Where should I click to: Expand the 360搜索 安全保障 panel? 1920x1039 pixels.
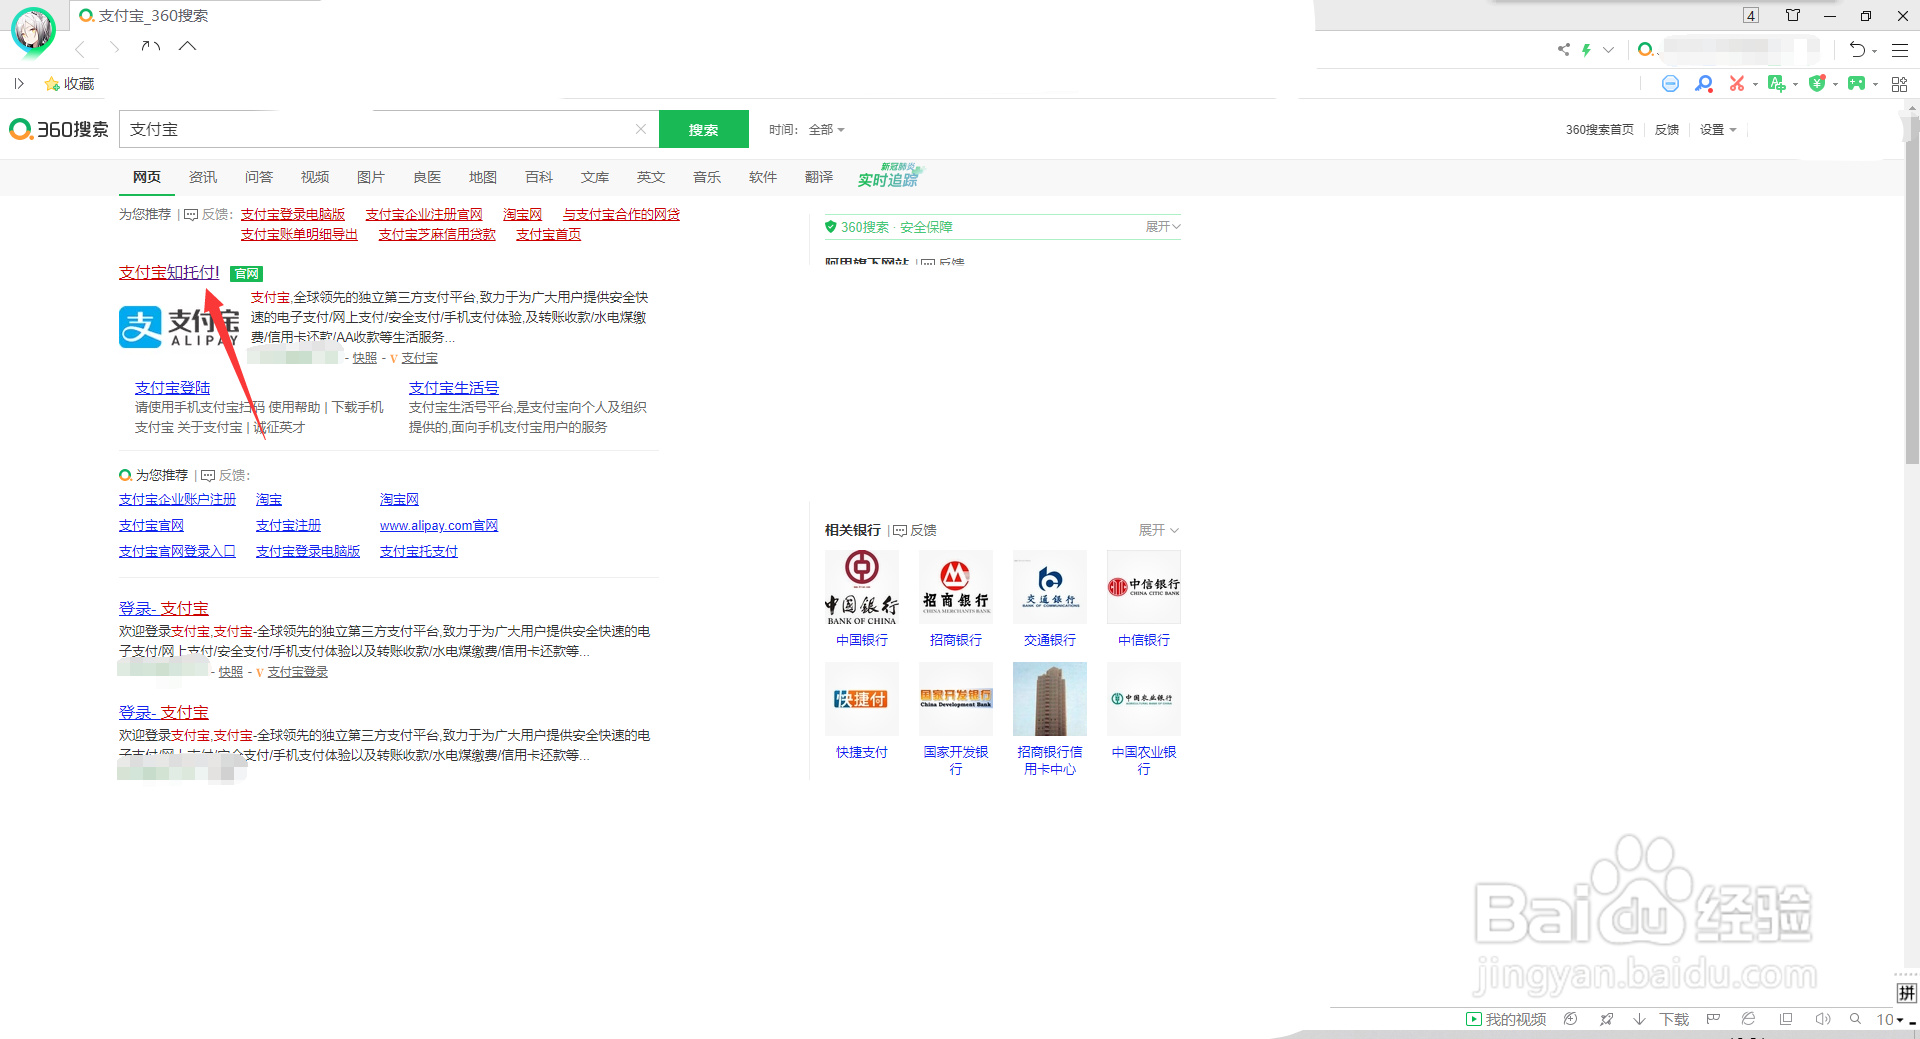1163,227
